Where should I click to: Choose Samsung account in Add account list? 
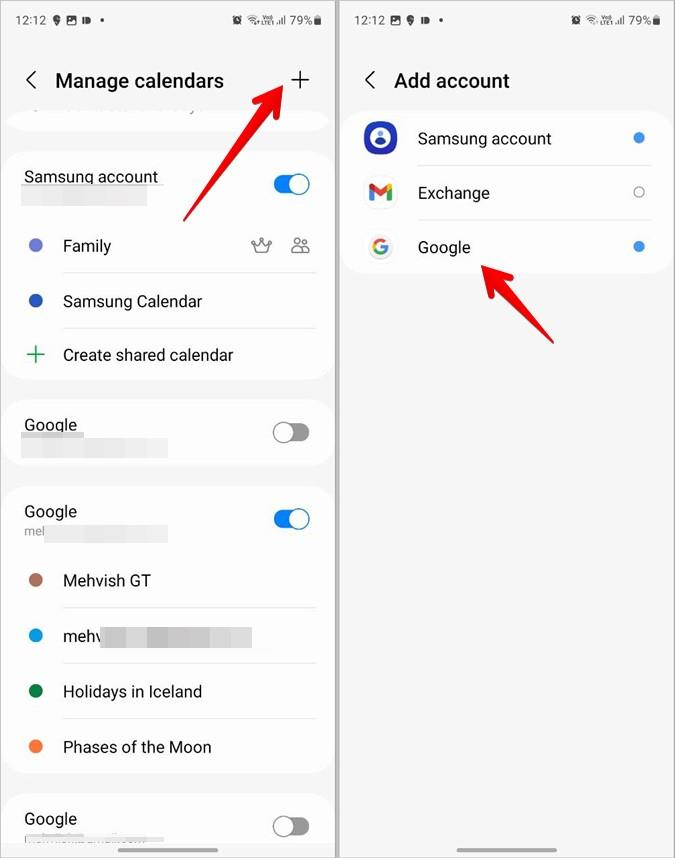click(x=507, y=138)
